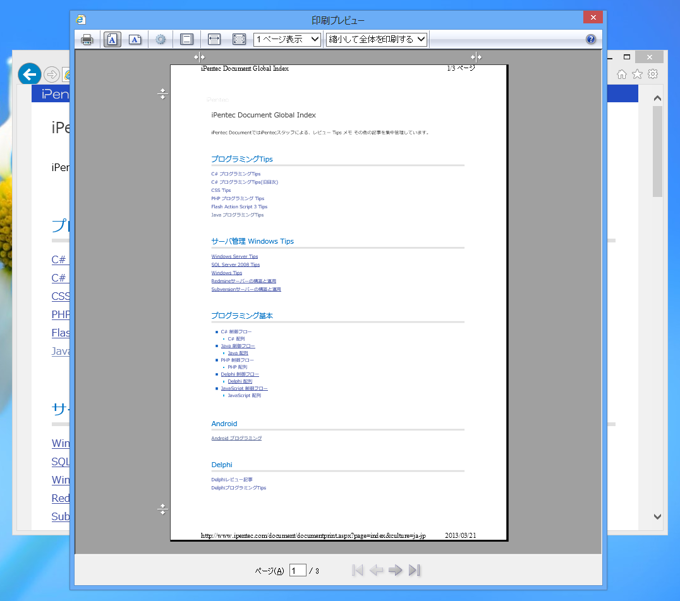
Task: Click the Android heading in the preview page
Action: (x=224, y=424)
